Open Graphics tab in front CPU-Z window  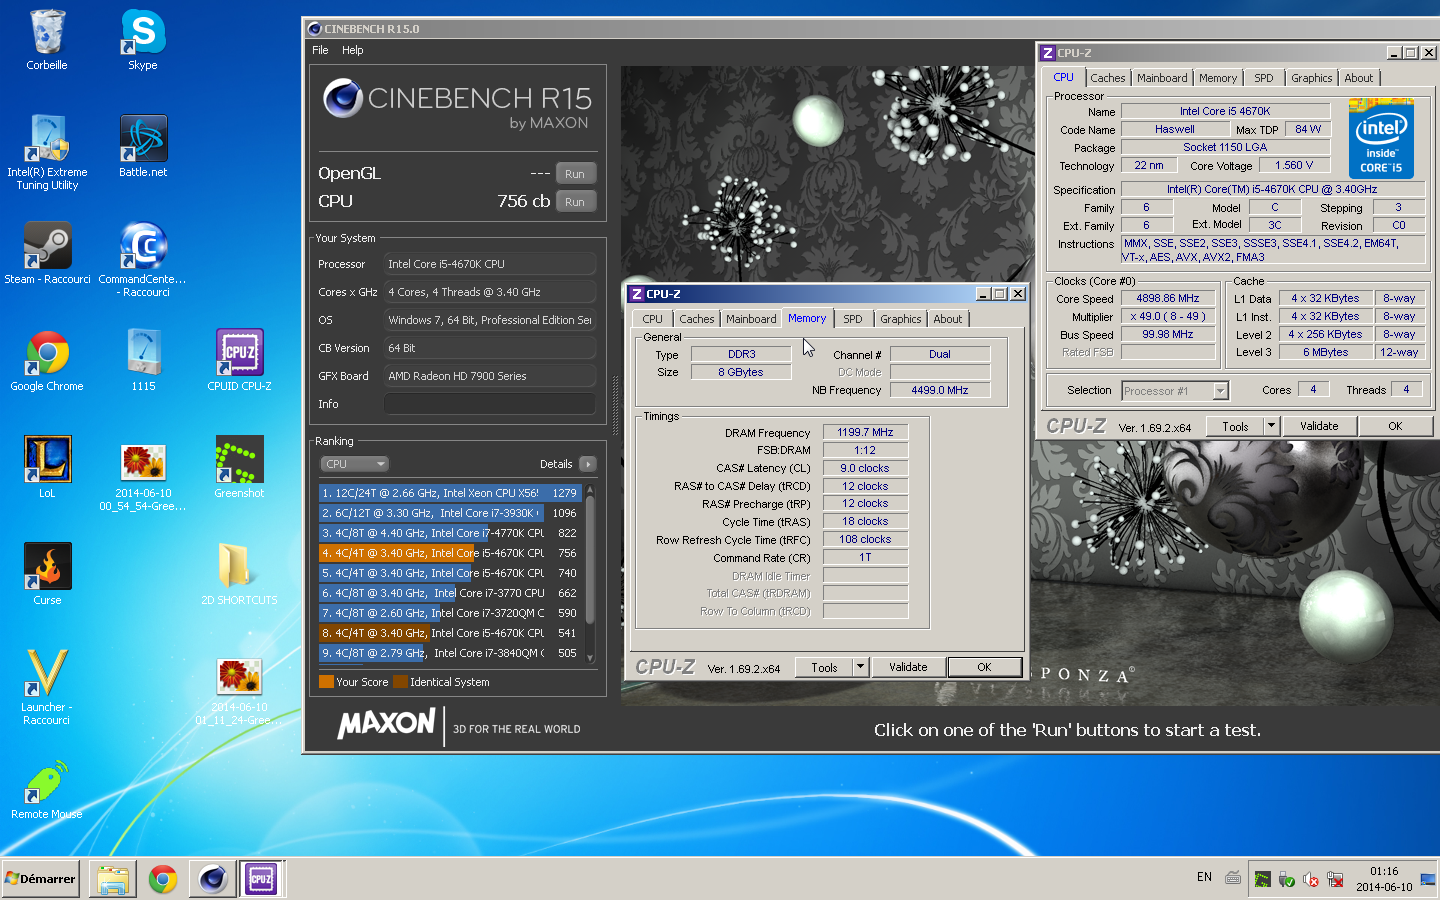pyautogui.click(x=901, y=319)
